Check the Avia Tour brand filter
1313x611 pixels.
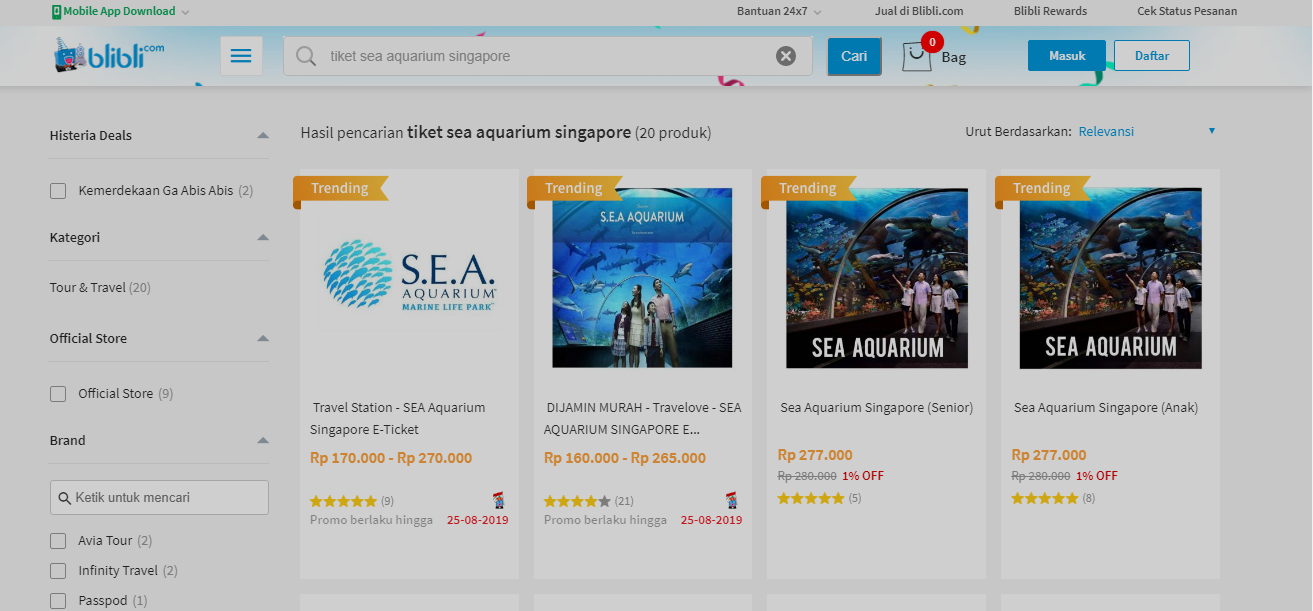click(x=58, y=541)
